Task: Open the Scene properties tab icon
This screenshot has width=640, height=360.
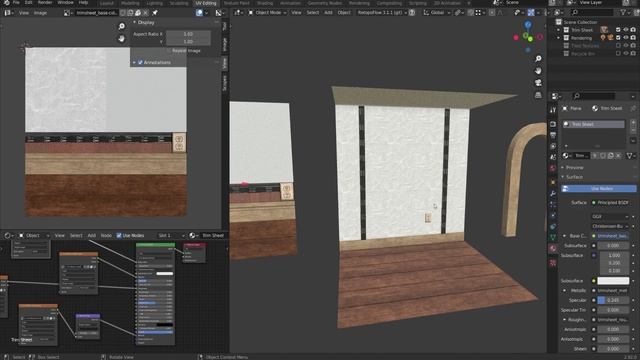Action: pyautogui.click(x=553, y=157)
